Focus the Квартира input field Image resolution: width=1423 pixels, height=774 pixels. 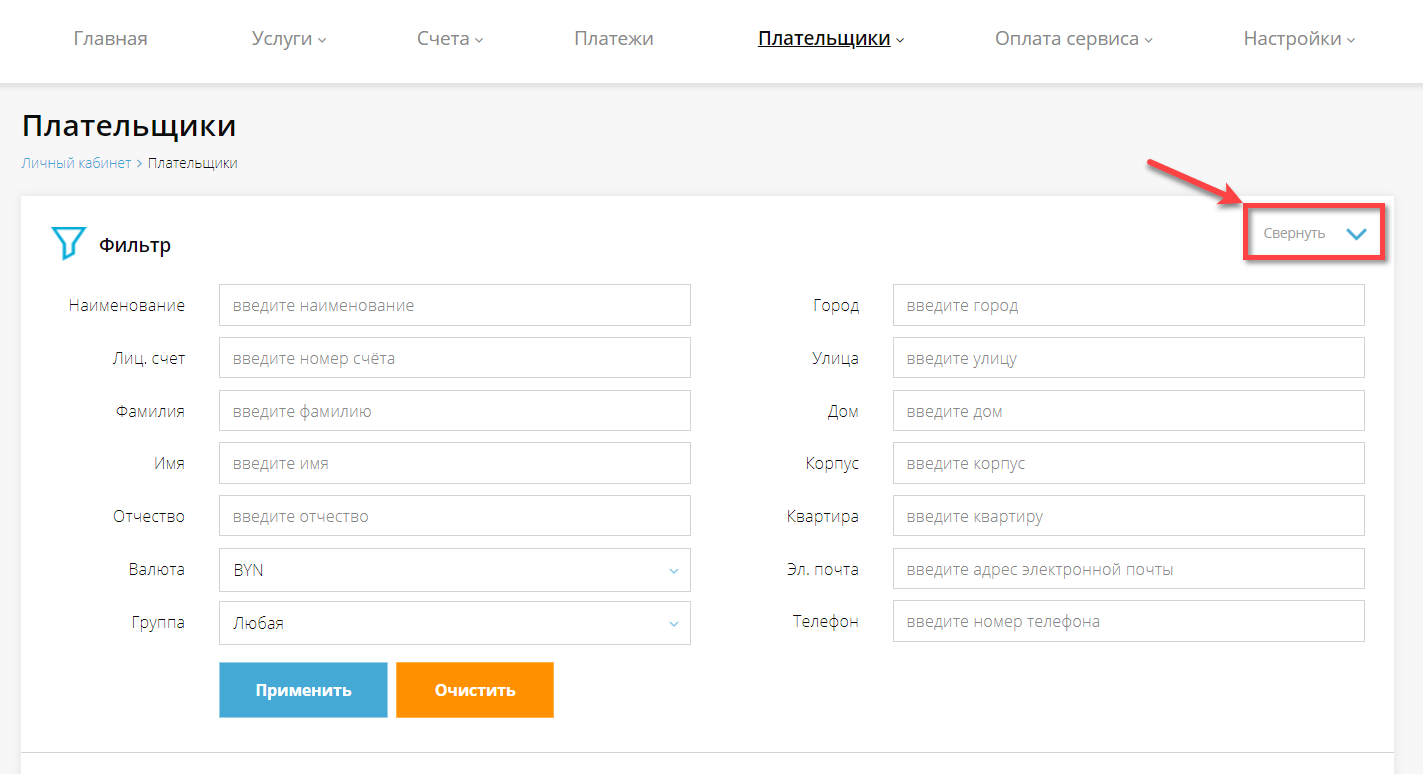(1129, 517)
